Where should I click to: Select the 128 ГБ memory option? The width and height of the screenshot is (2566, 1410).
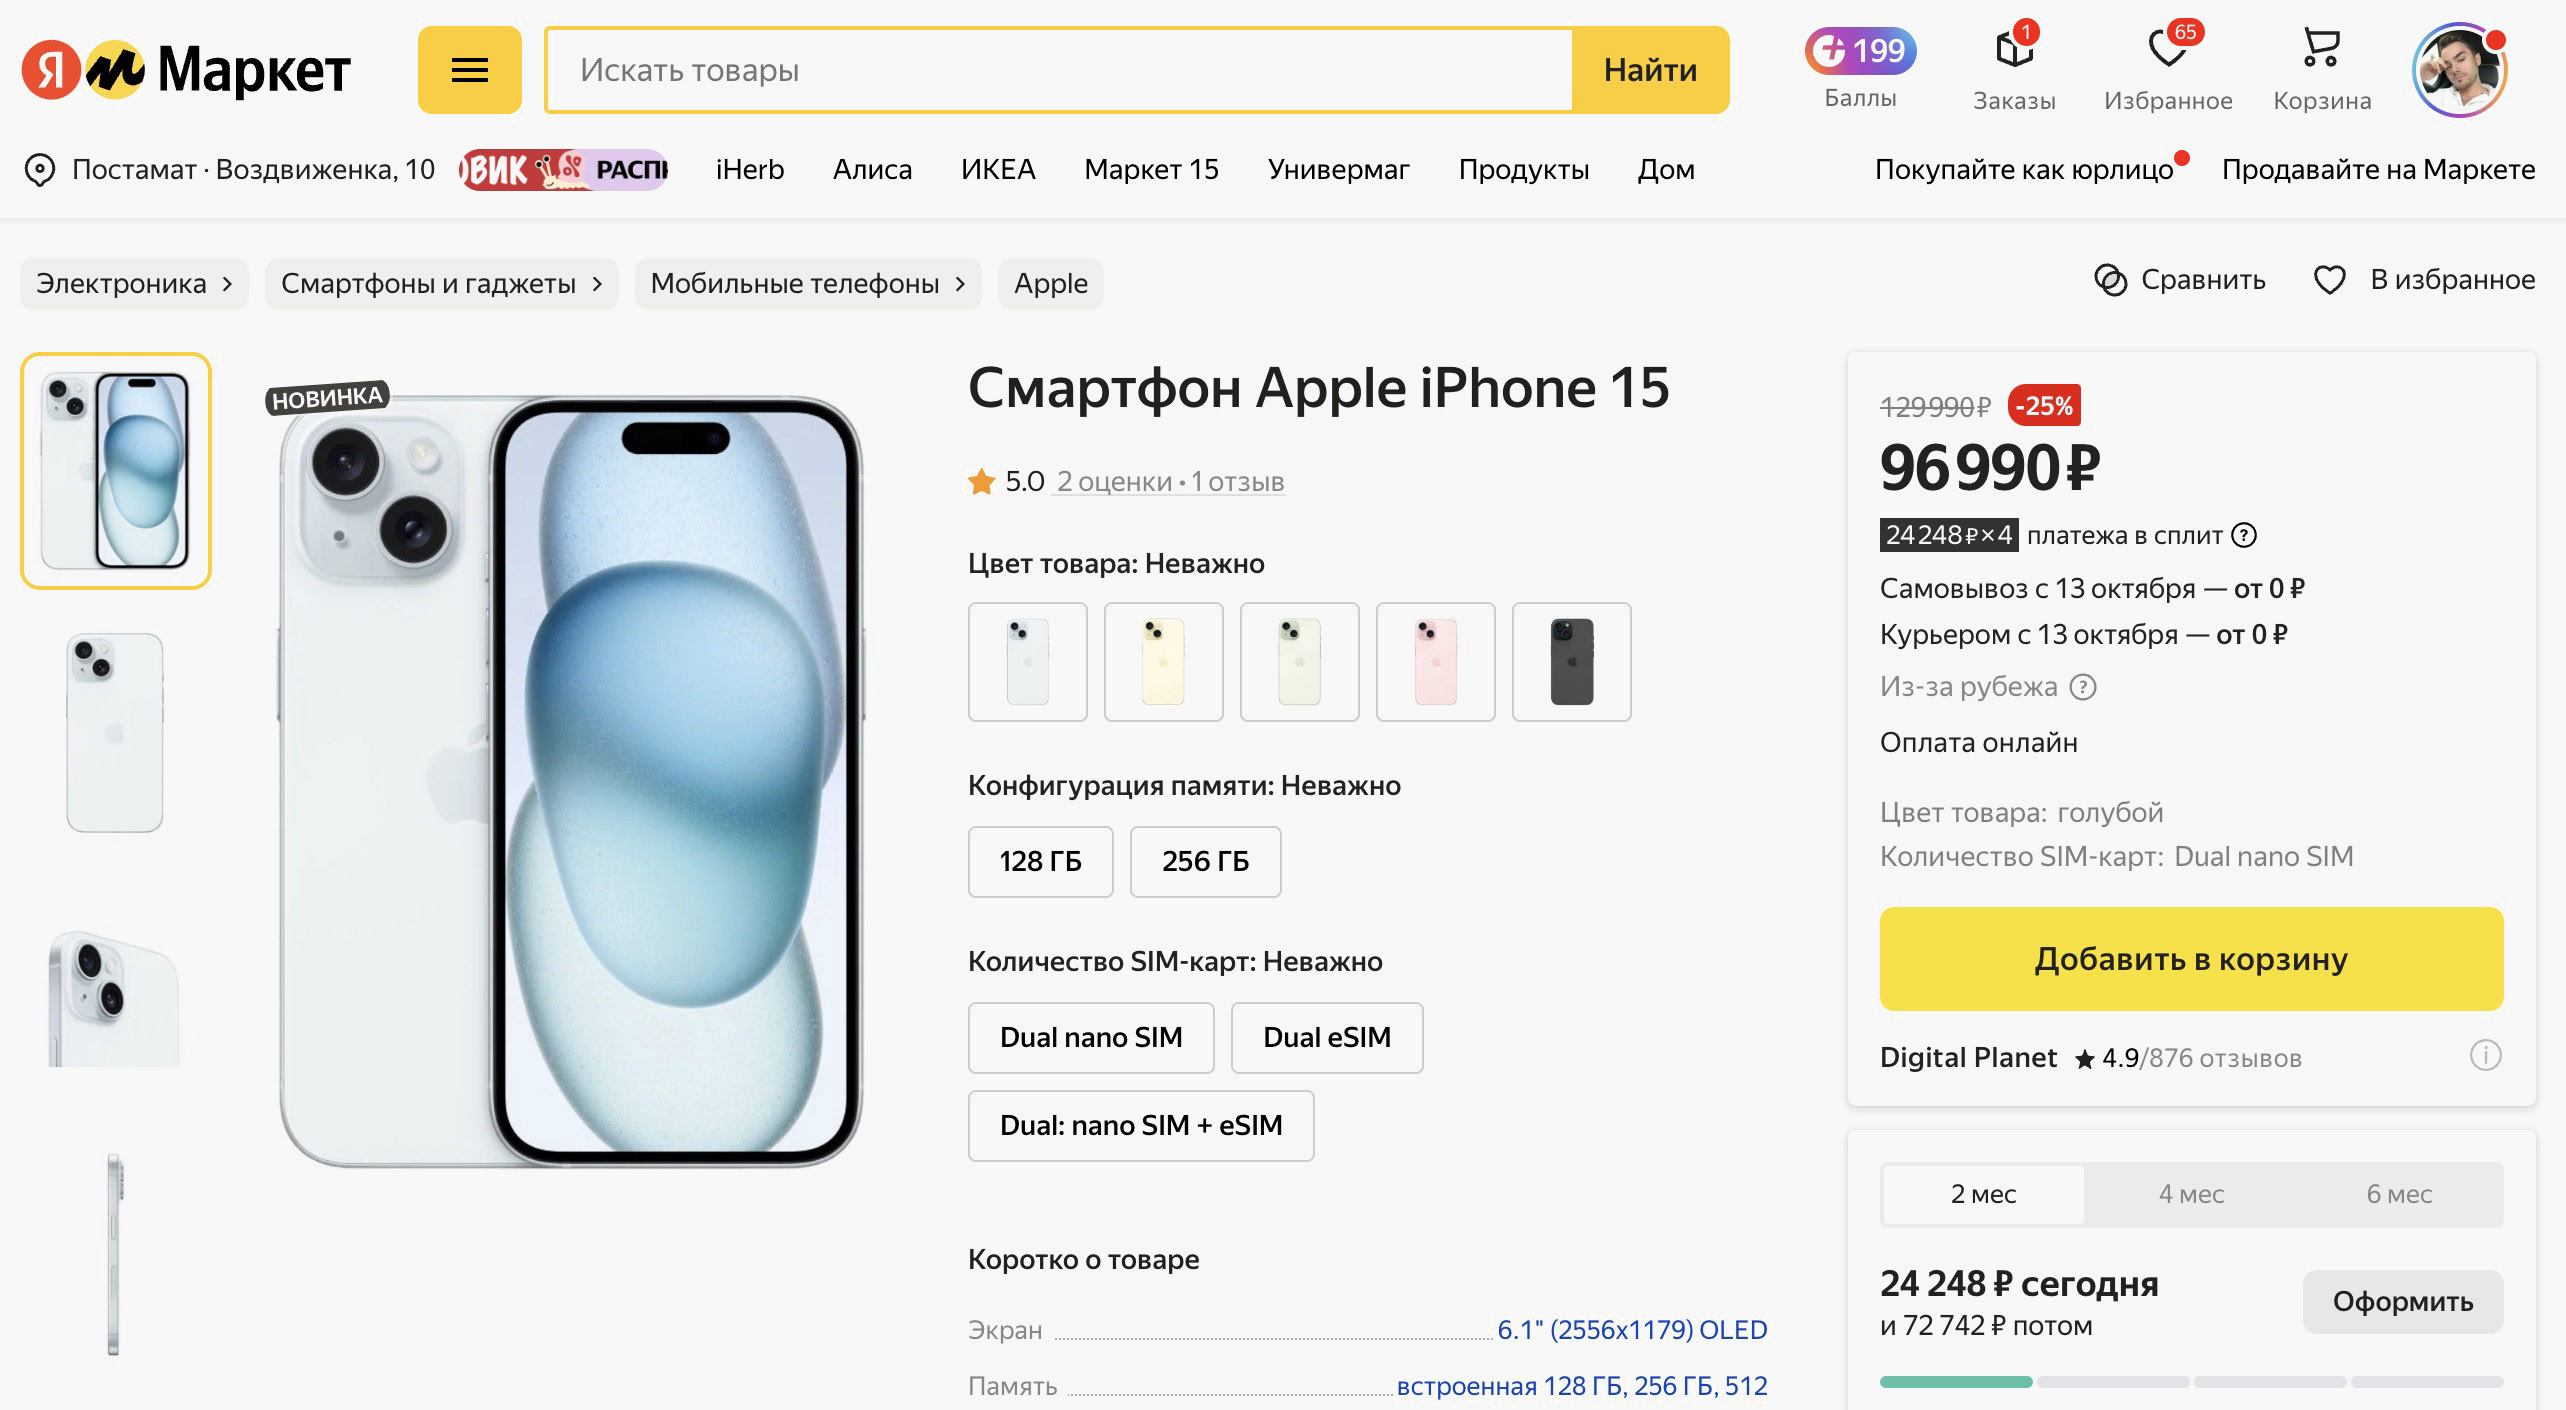(1040, 862)
